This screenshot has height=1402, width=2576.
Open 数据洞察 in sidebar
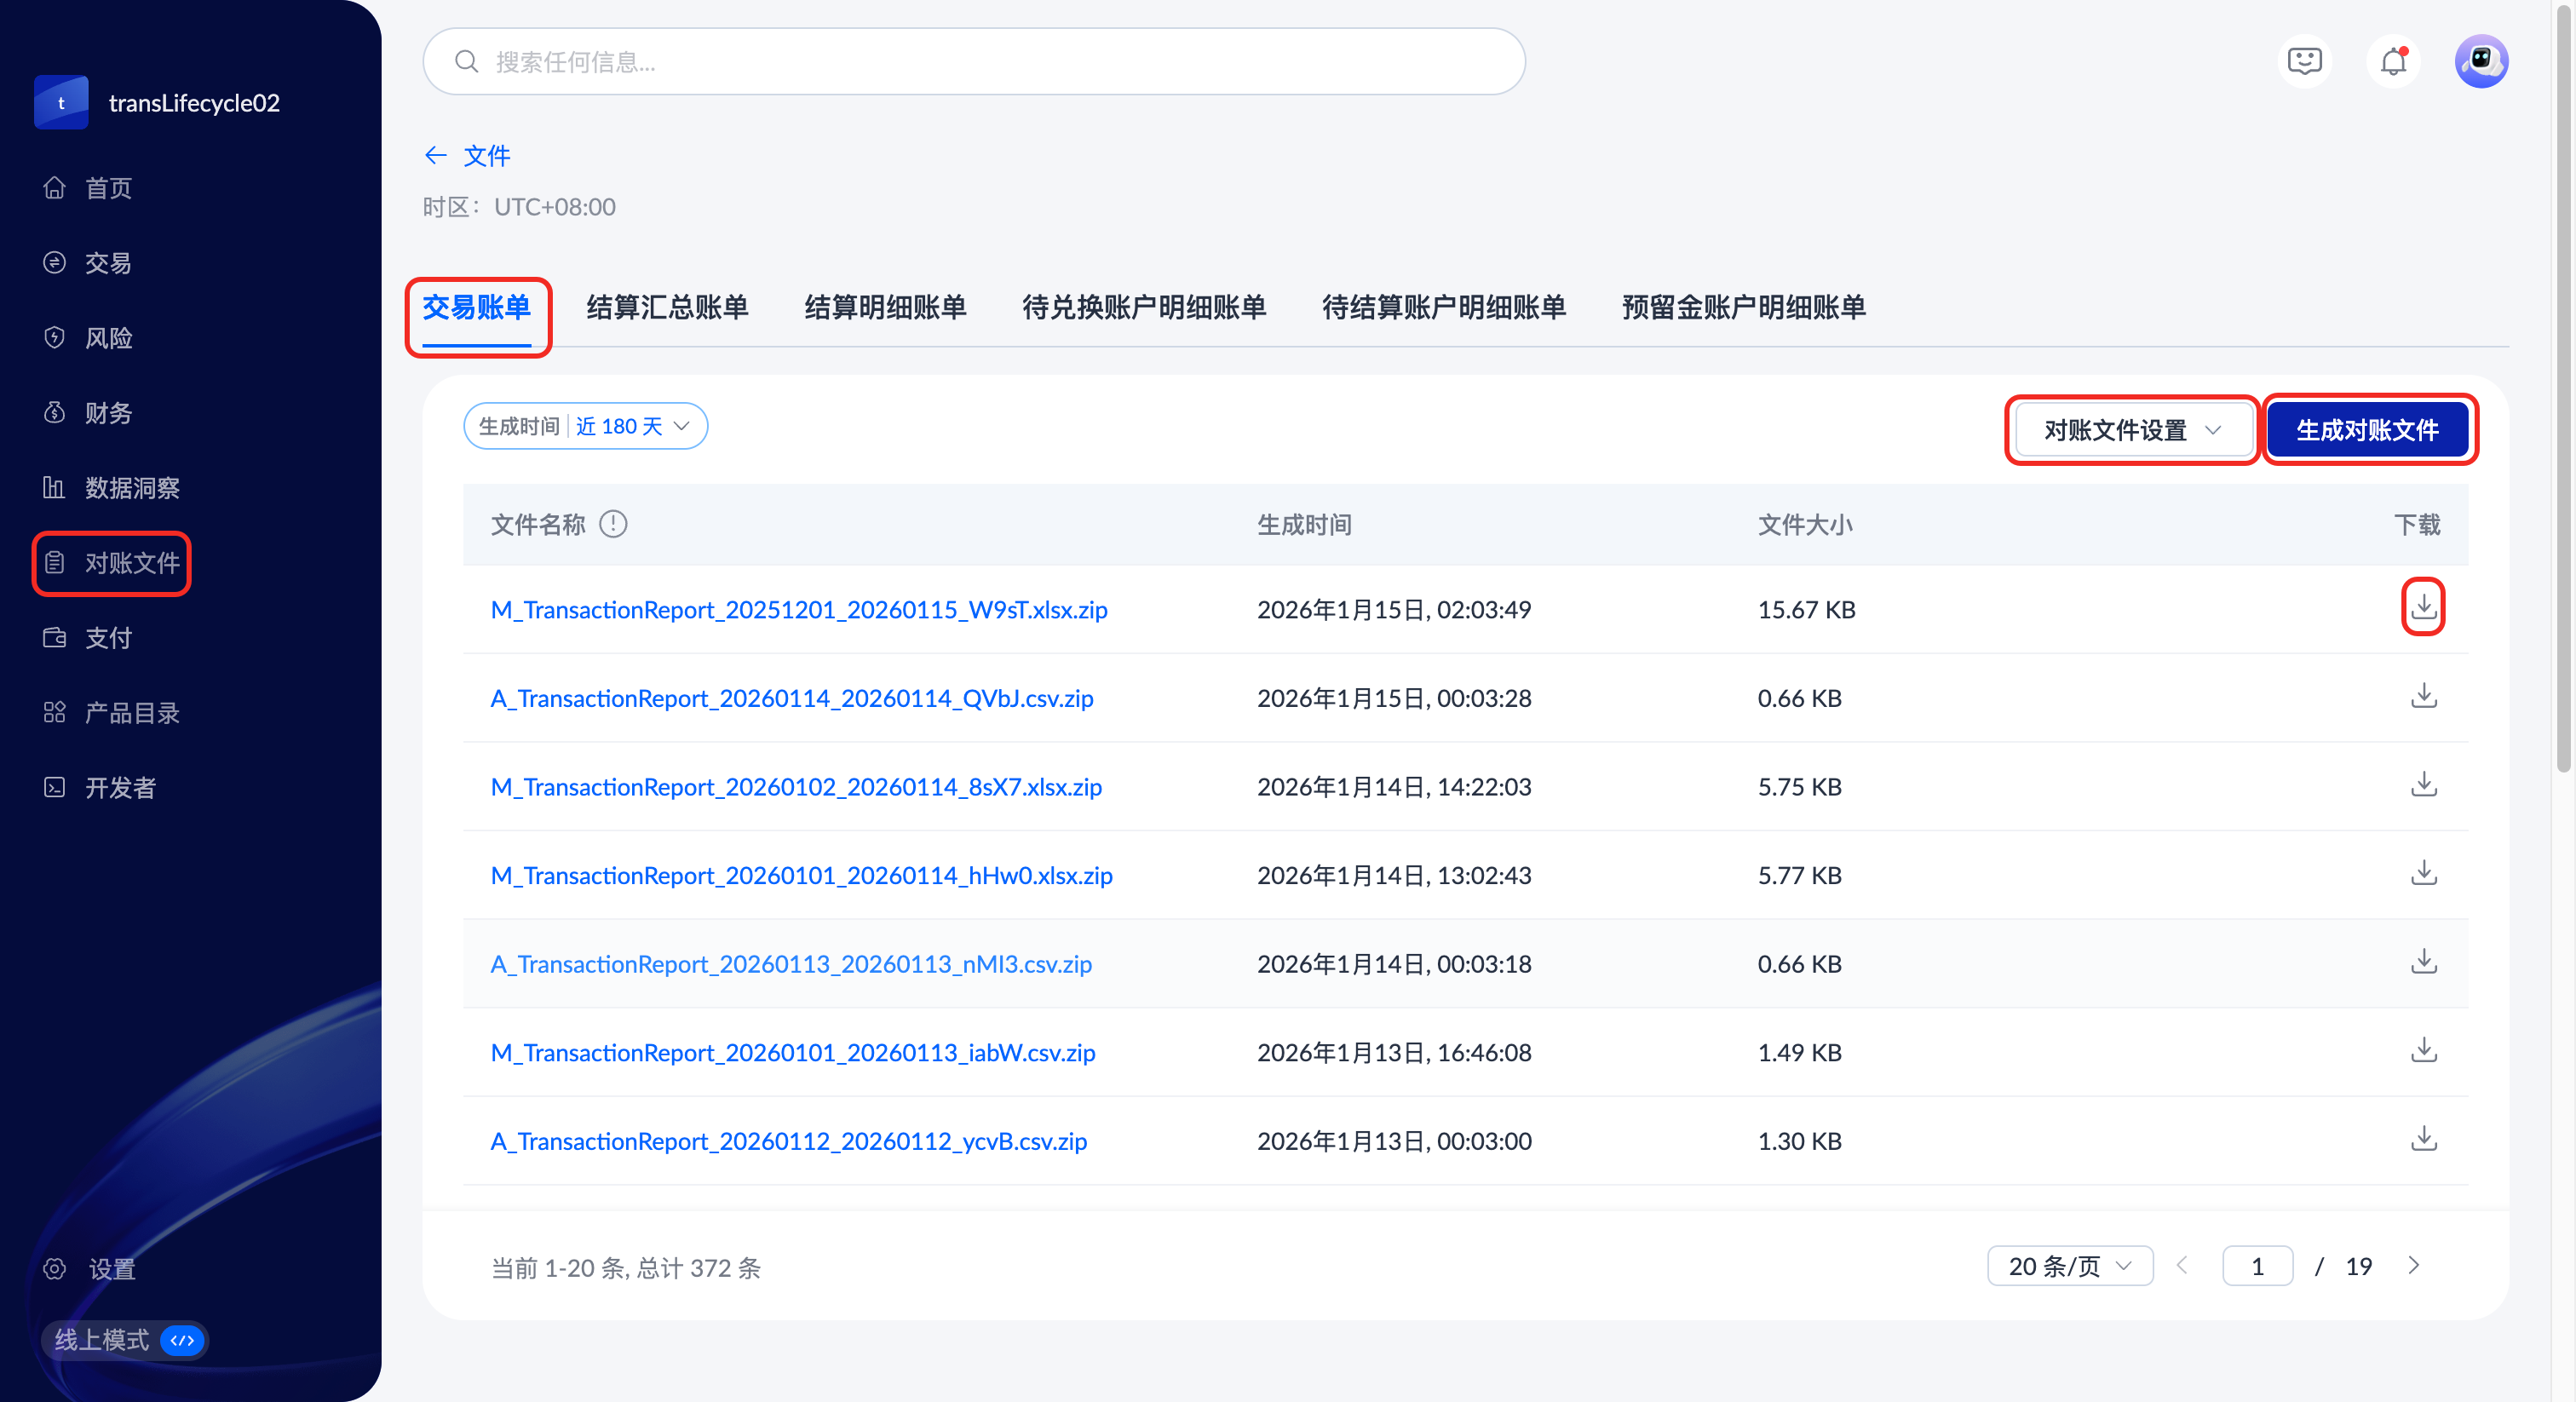(x=132, y=488)
